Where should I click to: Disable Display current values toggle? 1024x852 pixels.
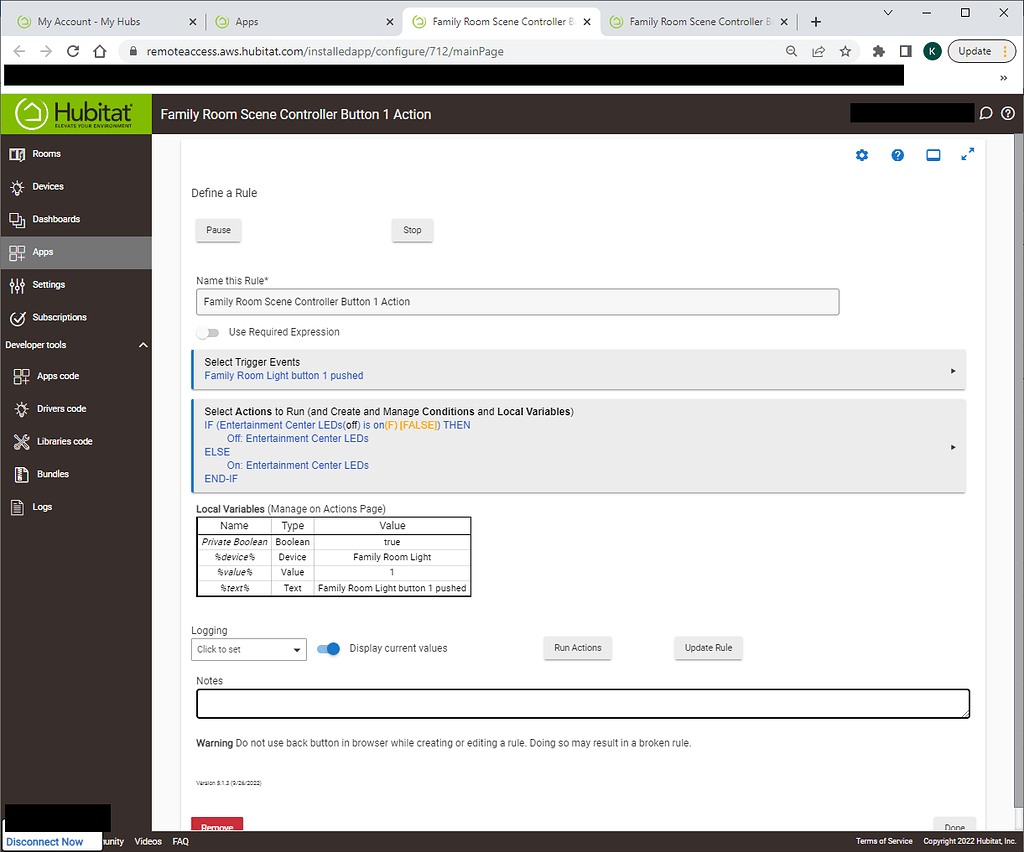pyautogui.click(x=328, y=648)
